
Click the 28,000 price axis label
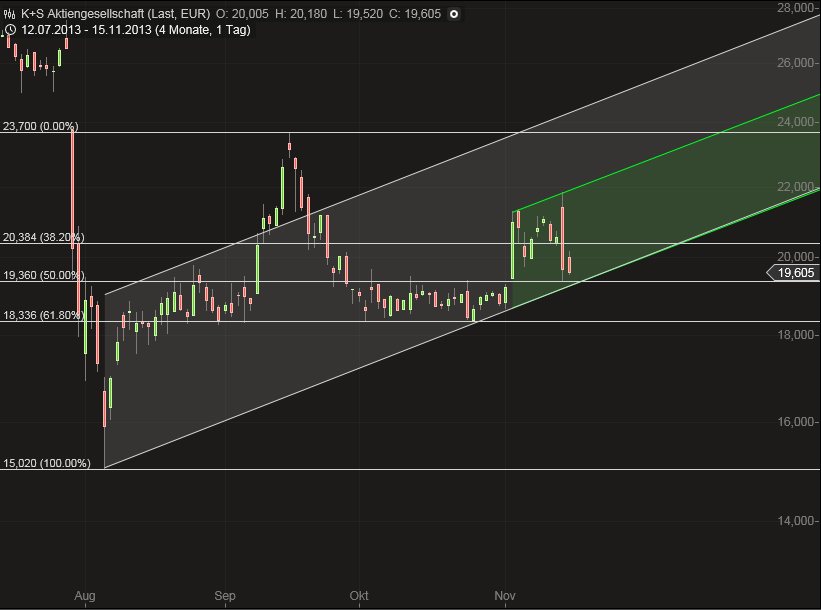(x=797, y=8)
